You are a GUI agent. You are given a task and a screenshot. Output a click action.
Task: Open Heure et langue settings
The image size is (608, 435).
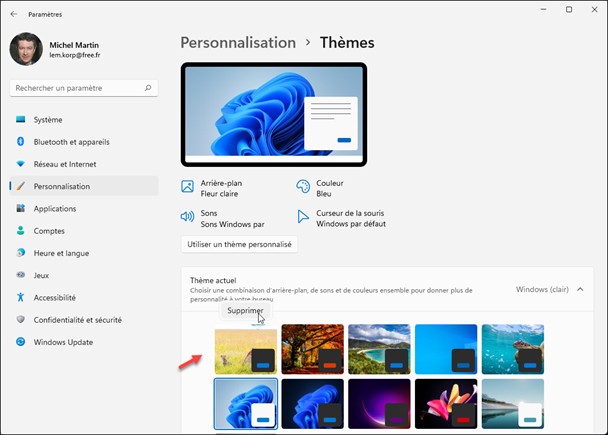84,253
